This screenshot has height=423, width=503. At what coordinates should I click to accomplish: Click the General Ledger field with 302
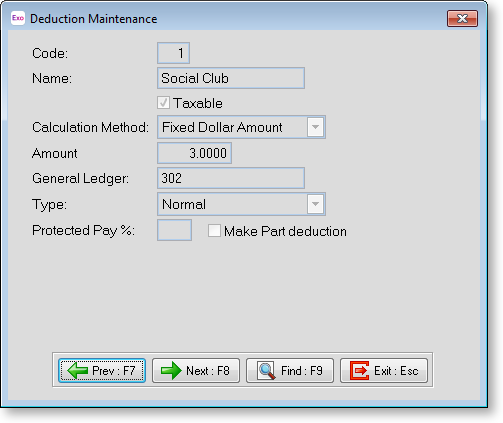231,178
